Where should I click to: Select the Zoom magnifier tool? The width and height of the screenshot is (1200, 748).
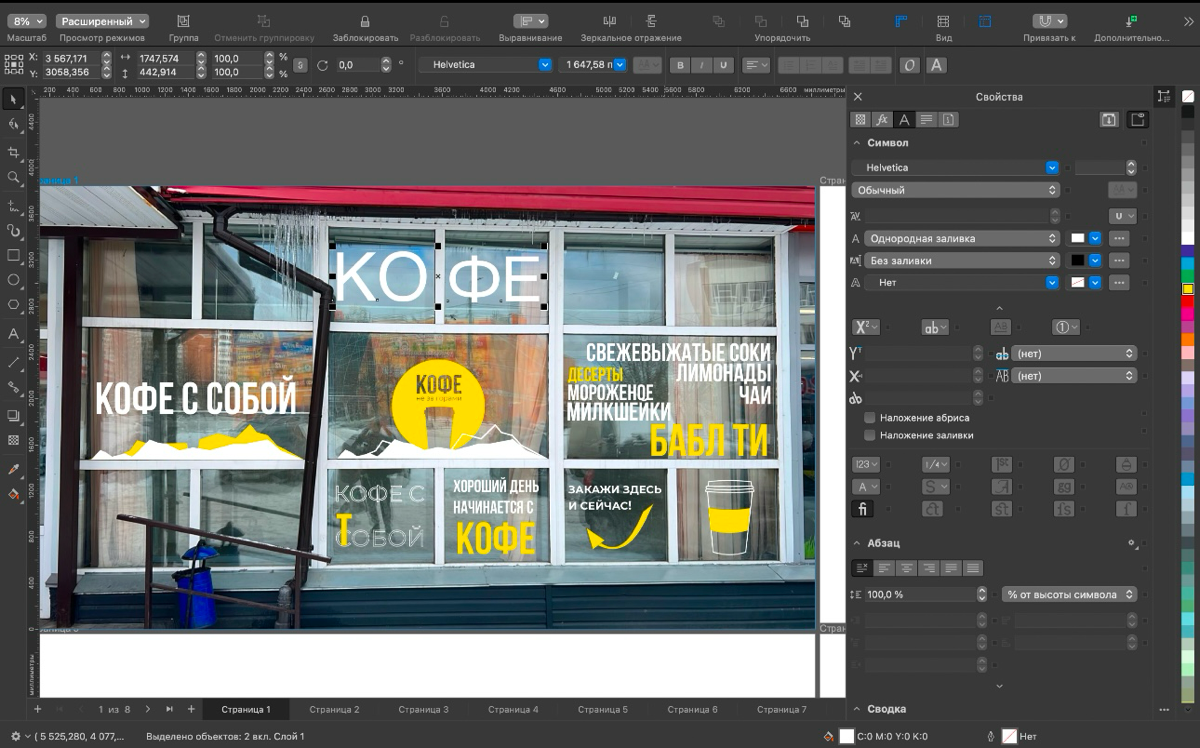tap(14, 177)
